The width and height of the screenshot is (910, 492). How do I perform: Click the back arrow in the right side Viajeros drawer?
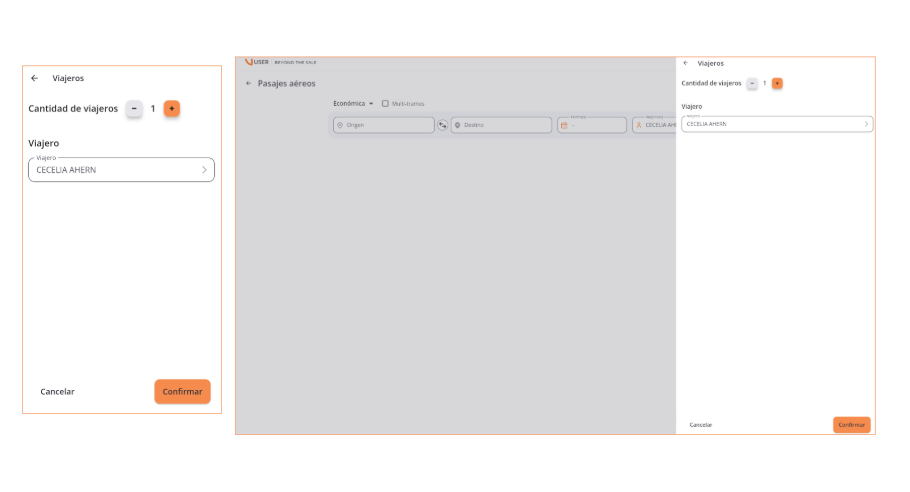(x=685, y=63)
